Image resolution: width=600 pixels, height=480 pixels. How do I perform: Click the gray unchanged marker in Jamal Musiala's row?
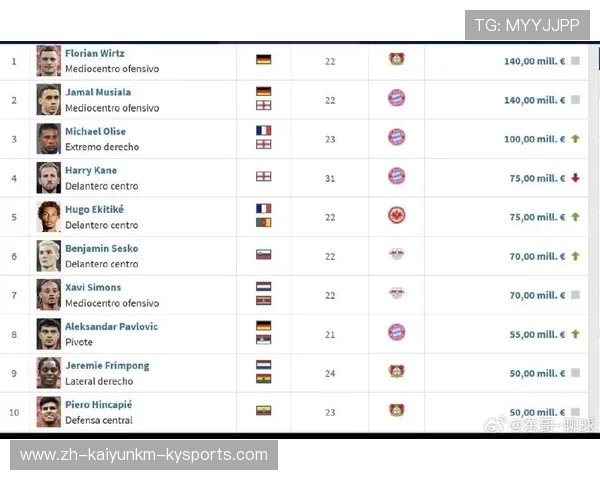(575, 100)
